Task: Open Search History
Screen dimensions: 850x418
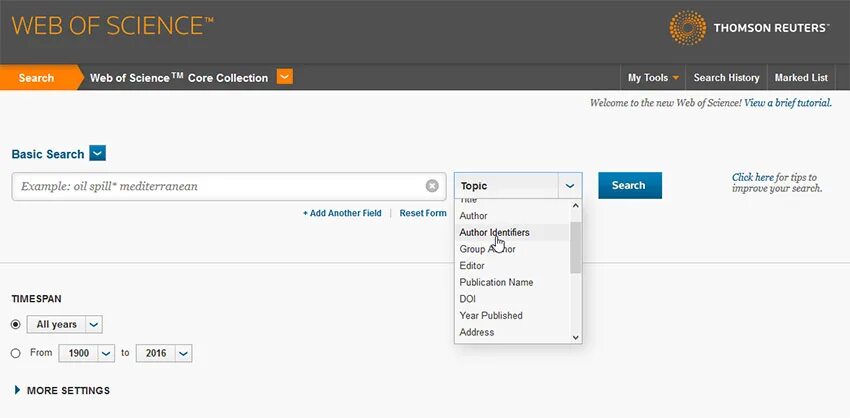Action: click(x=726, y=78)
